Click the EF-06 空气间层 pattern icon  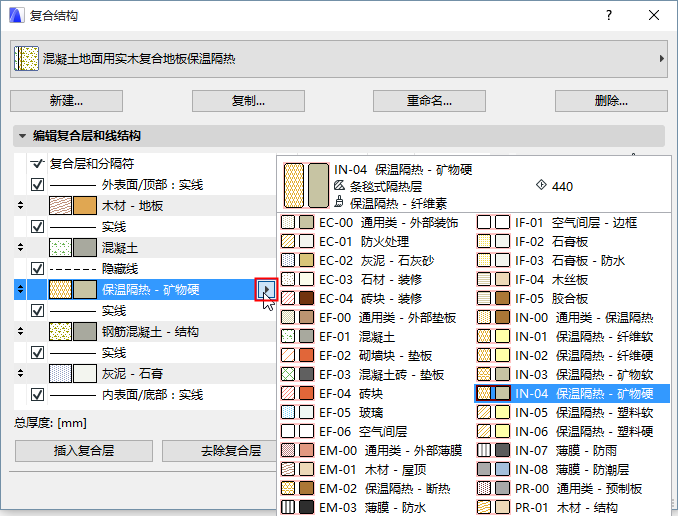point(288,432)
